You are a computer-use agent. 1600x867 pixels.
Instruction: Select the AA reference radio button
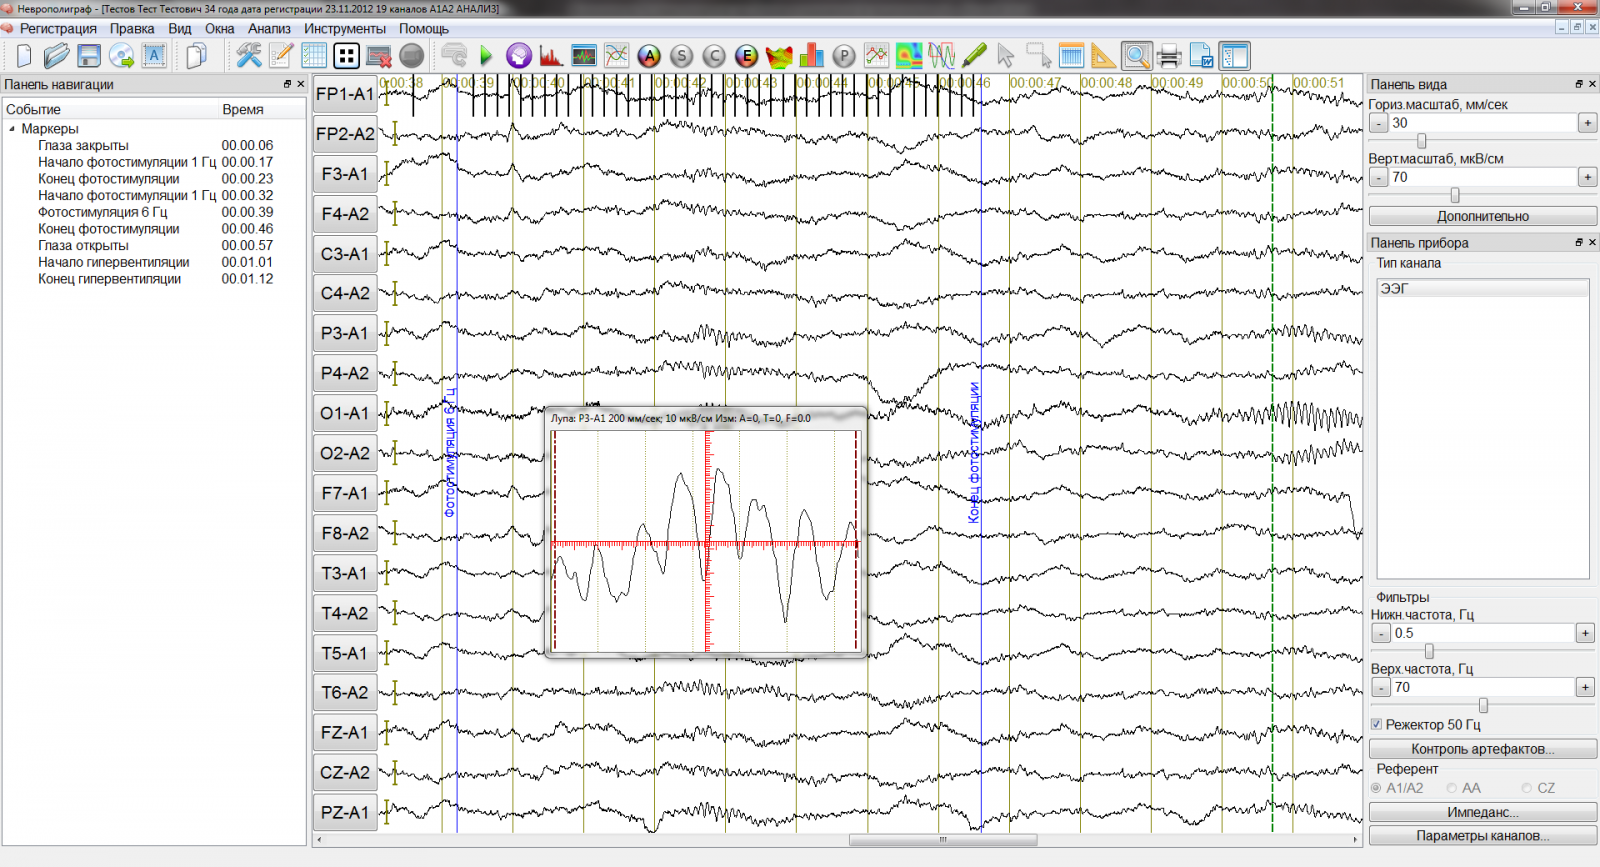[1452, 788]
